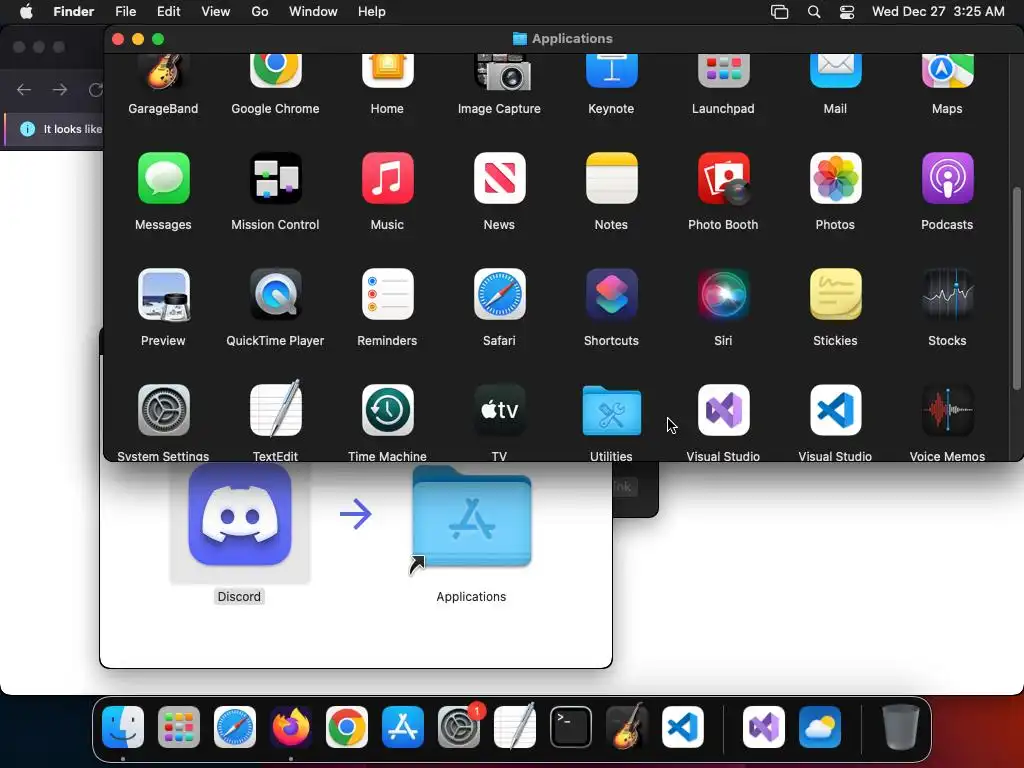Click the browser back arrow button

click(24, 89)
